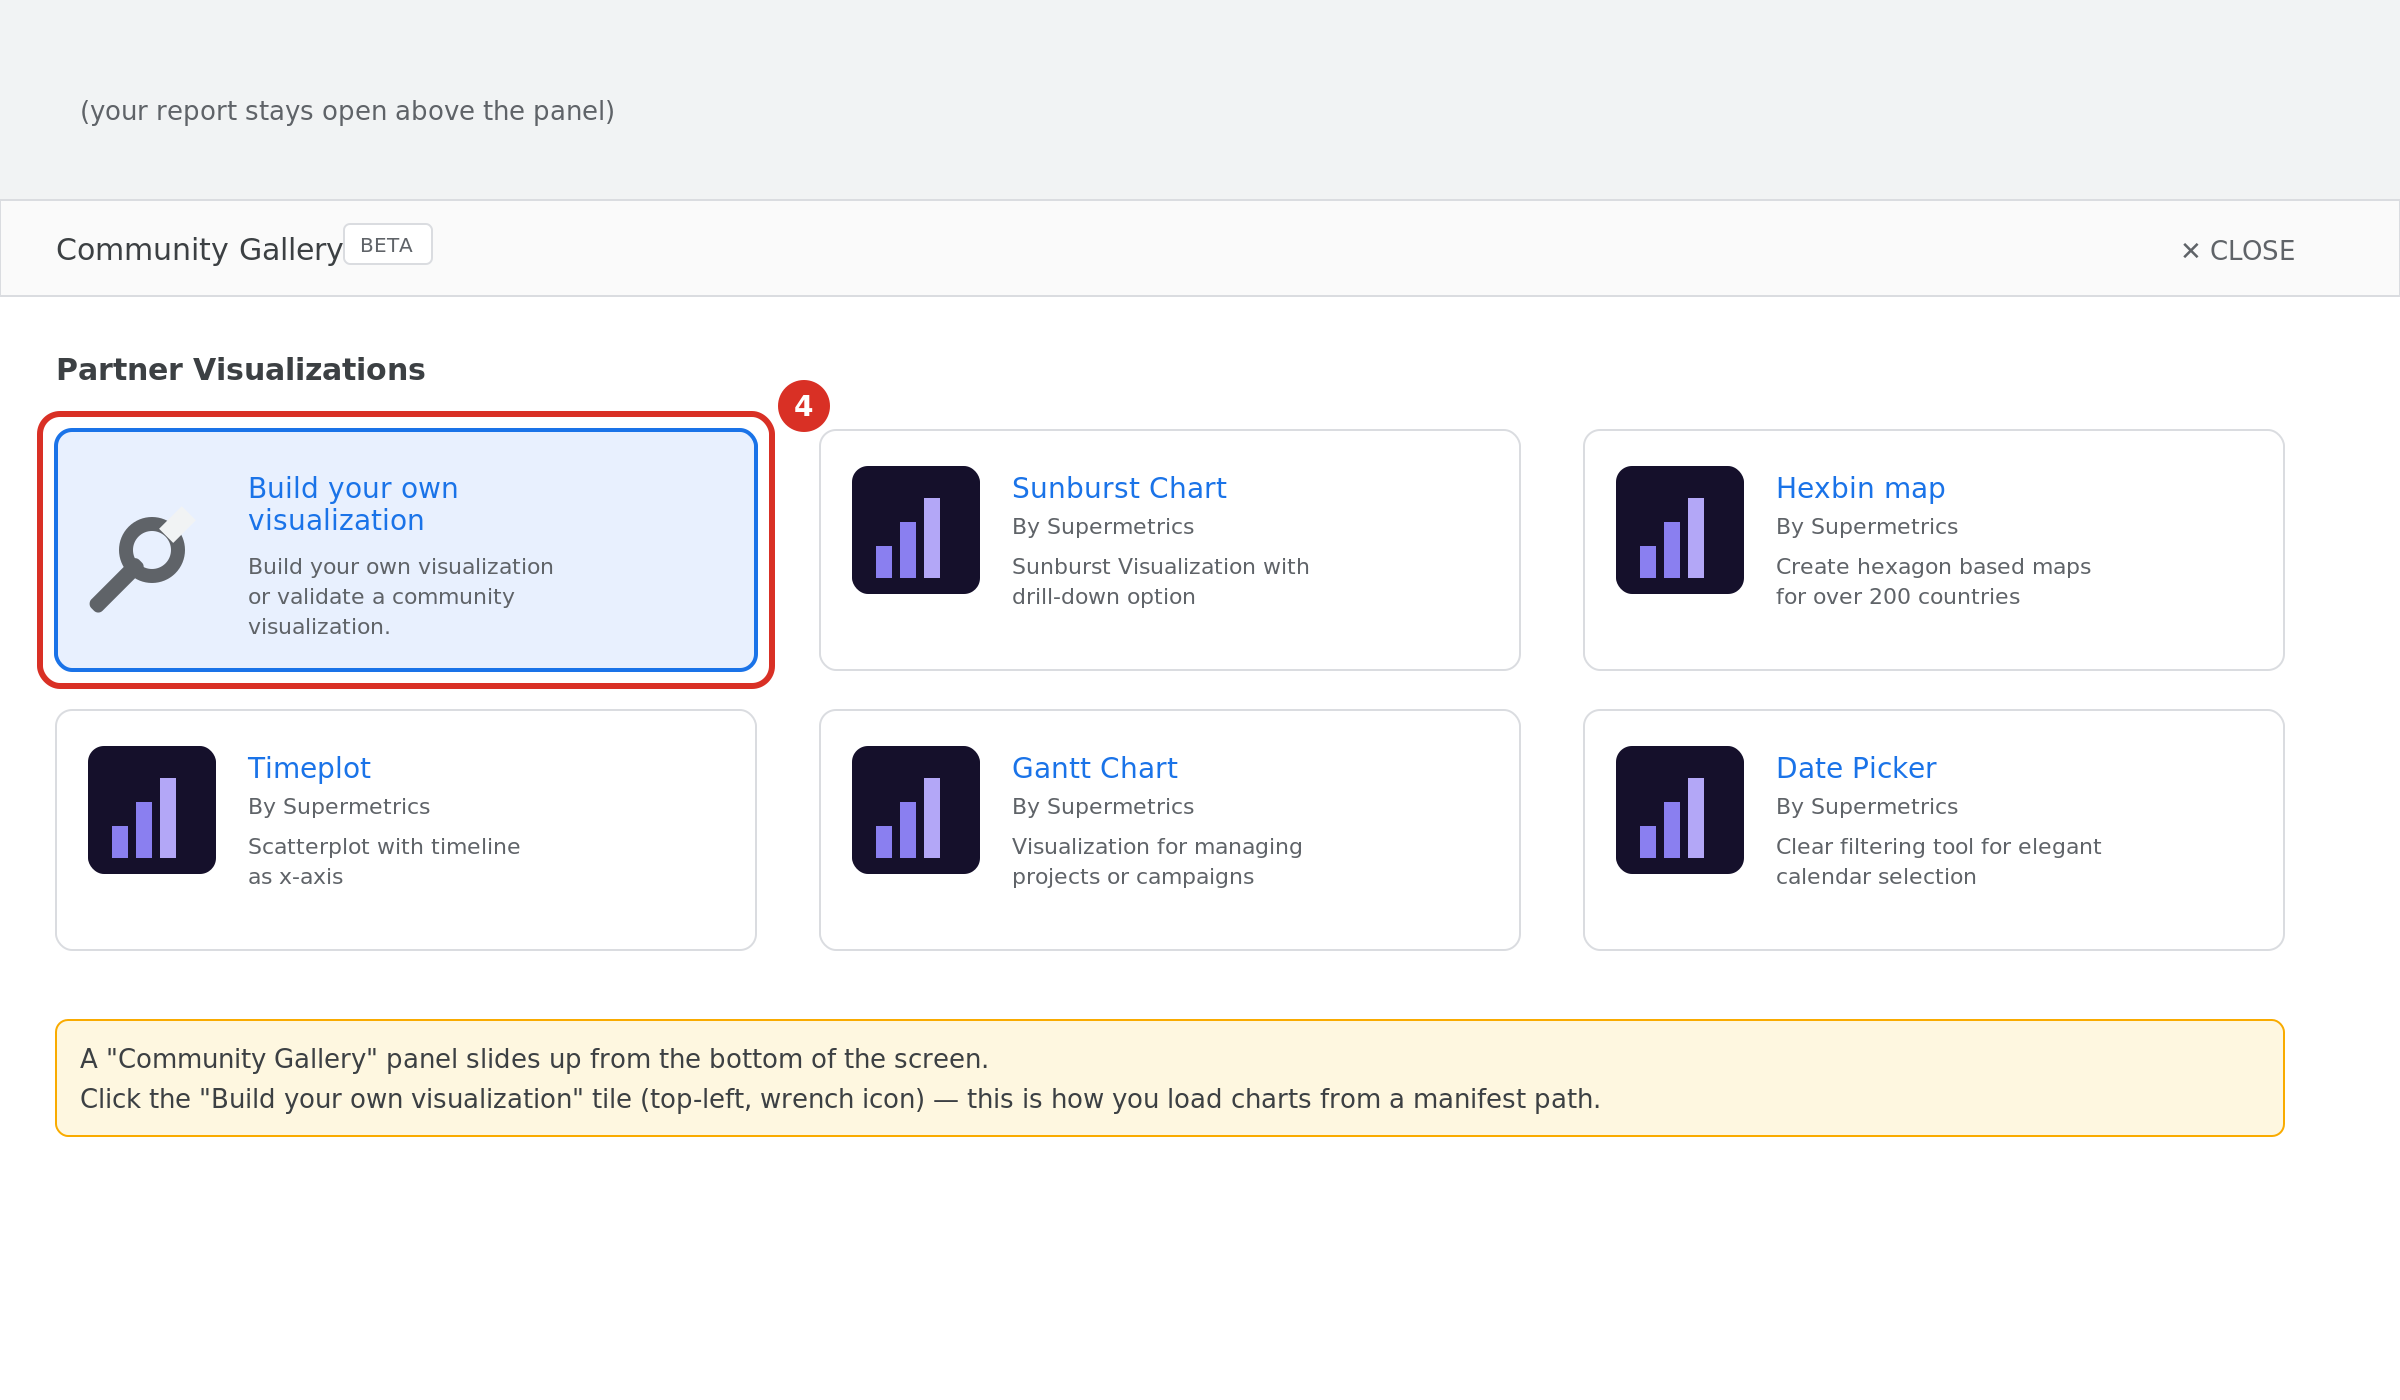This screenshot has width=2400, height=1400.
Task: Click the Timeplot bar icon
Action: pos(152,810)
